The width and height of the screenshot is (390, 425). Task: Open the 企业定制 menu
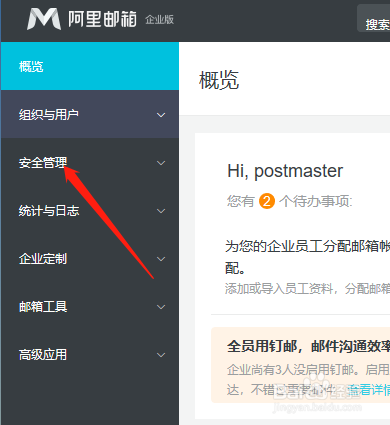click(90, 259)
